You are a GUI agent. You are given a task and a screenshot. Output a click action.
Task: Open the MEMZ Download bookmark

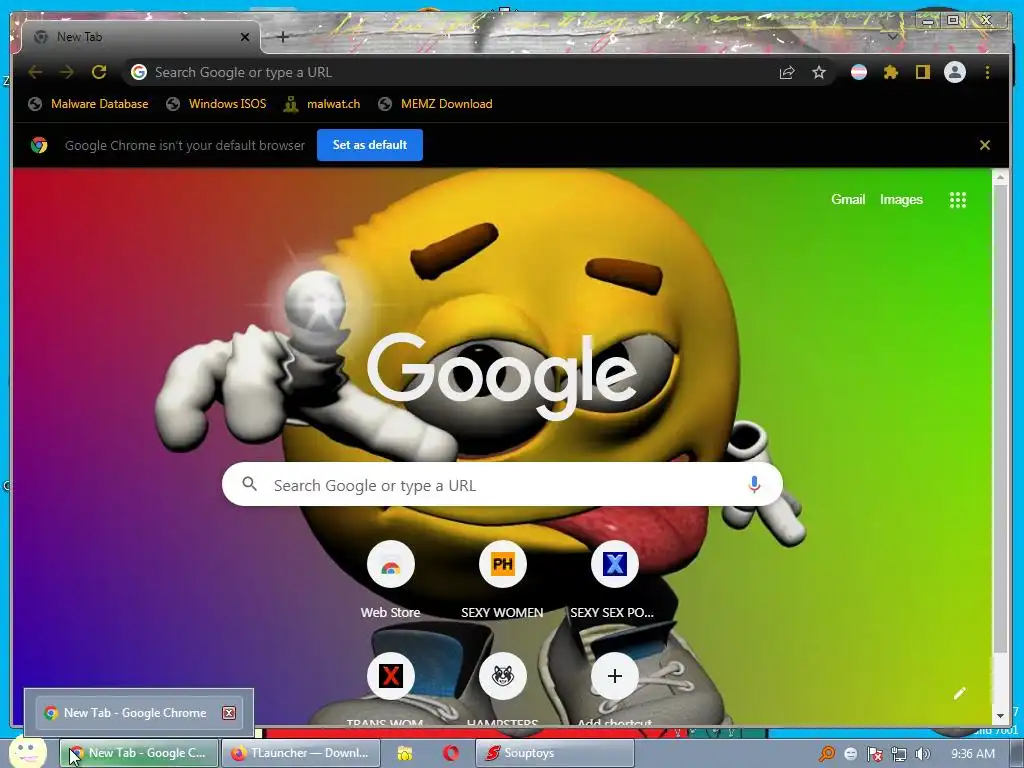click(435, 104)
